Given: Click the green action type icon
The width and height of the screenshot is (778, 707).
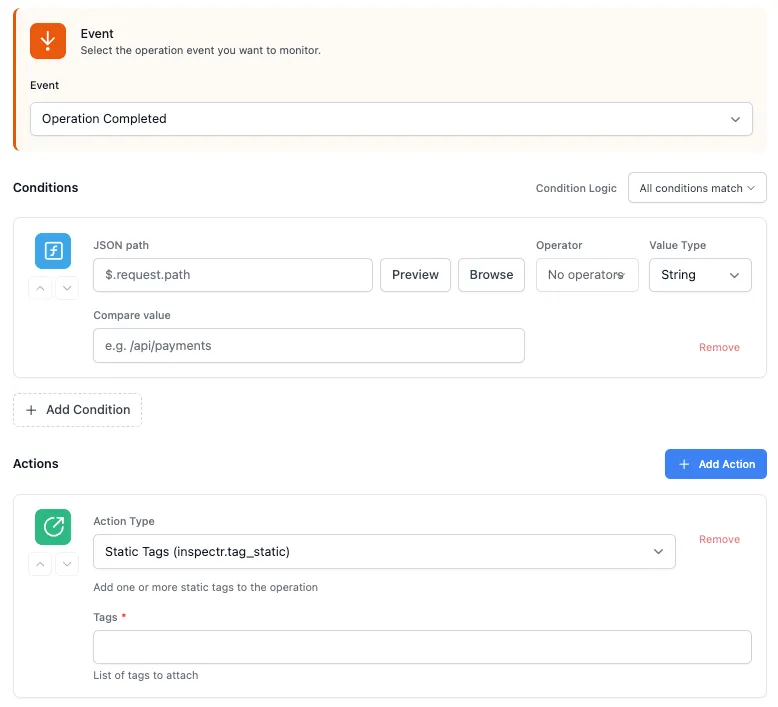Looking at the screenshot, I should point(53,527).
